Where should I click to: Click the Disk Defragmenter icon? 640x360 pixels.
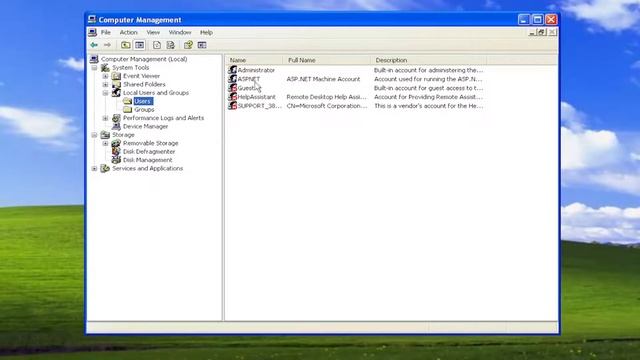click(x=116, y=151)
